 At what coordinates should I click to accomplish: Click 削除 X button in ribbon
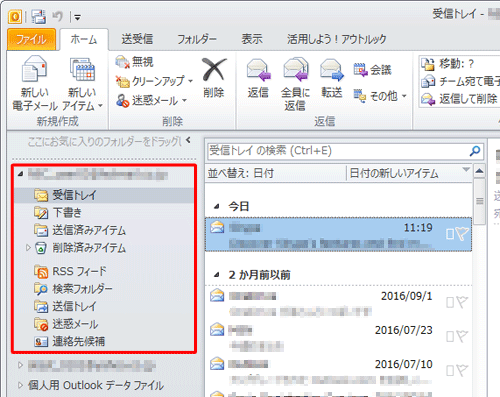[214, 78]
